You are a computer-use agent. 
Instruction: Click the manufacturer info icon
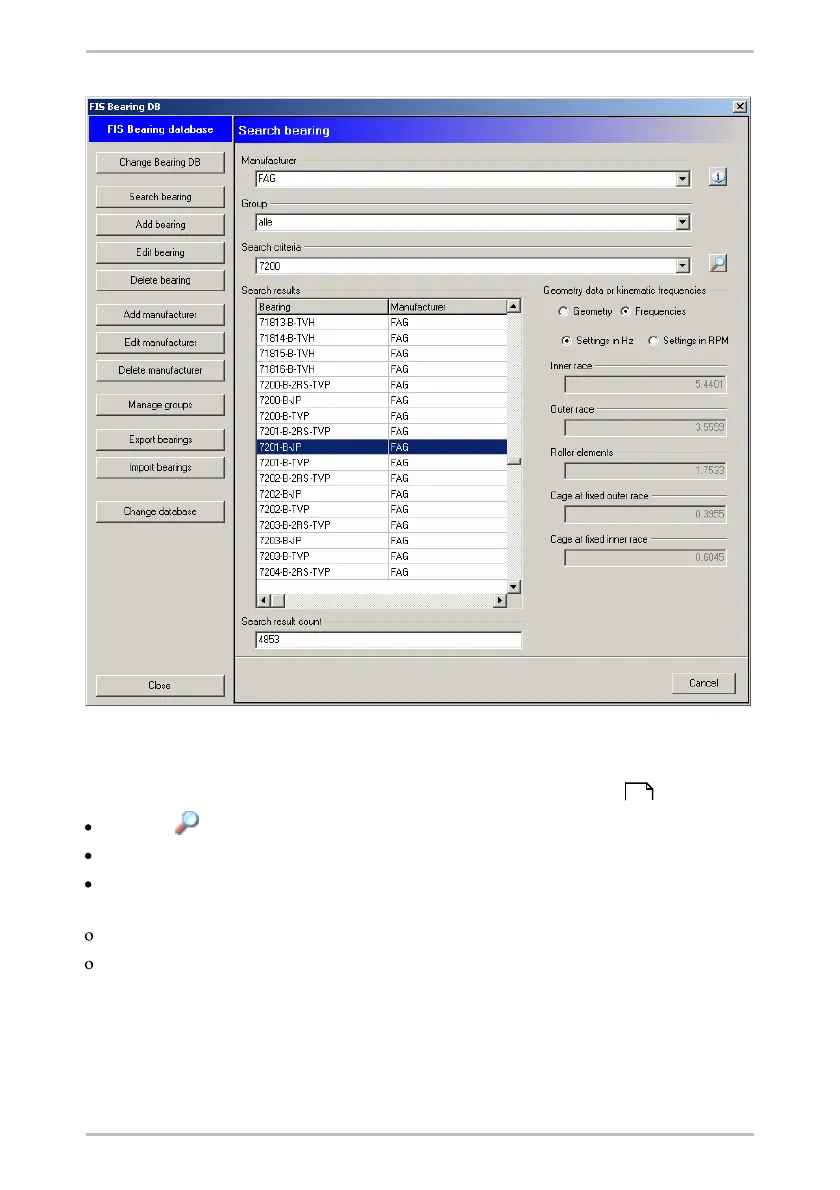718,177
